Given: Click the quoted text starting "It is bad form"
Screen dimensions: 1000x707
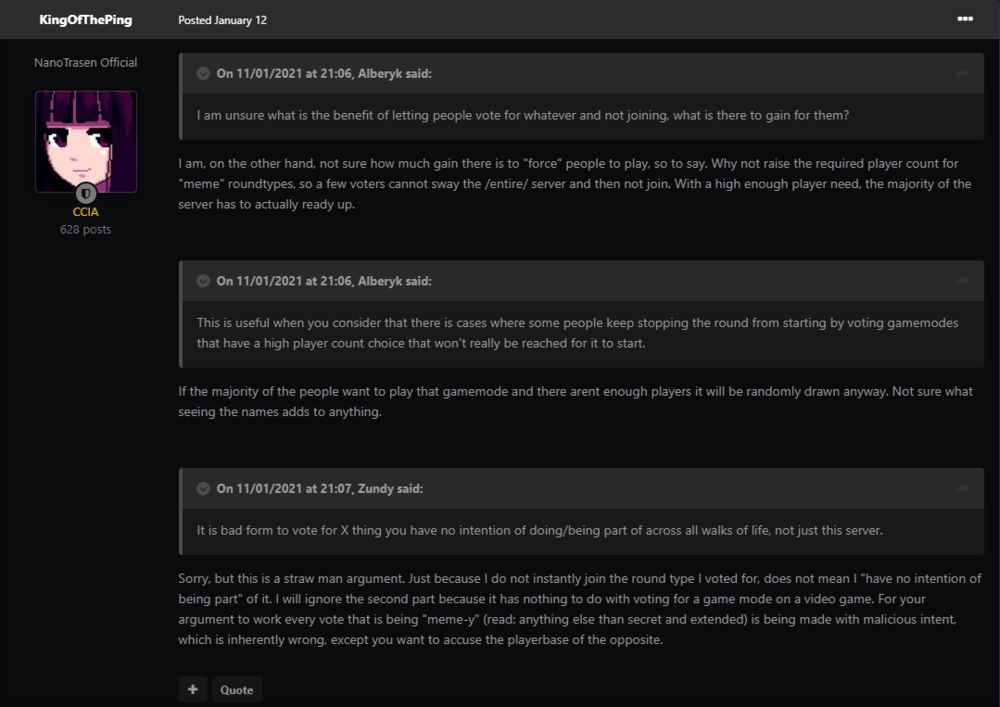Looking at the screenshot, I should point(540,530).
